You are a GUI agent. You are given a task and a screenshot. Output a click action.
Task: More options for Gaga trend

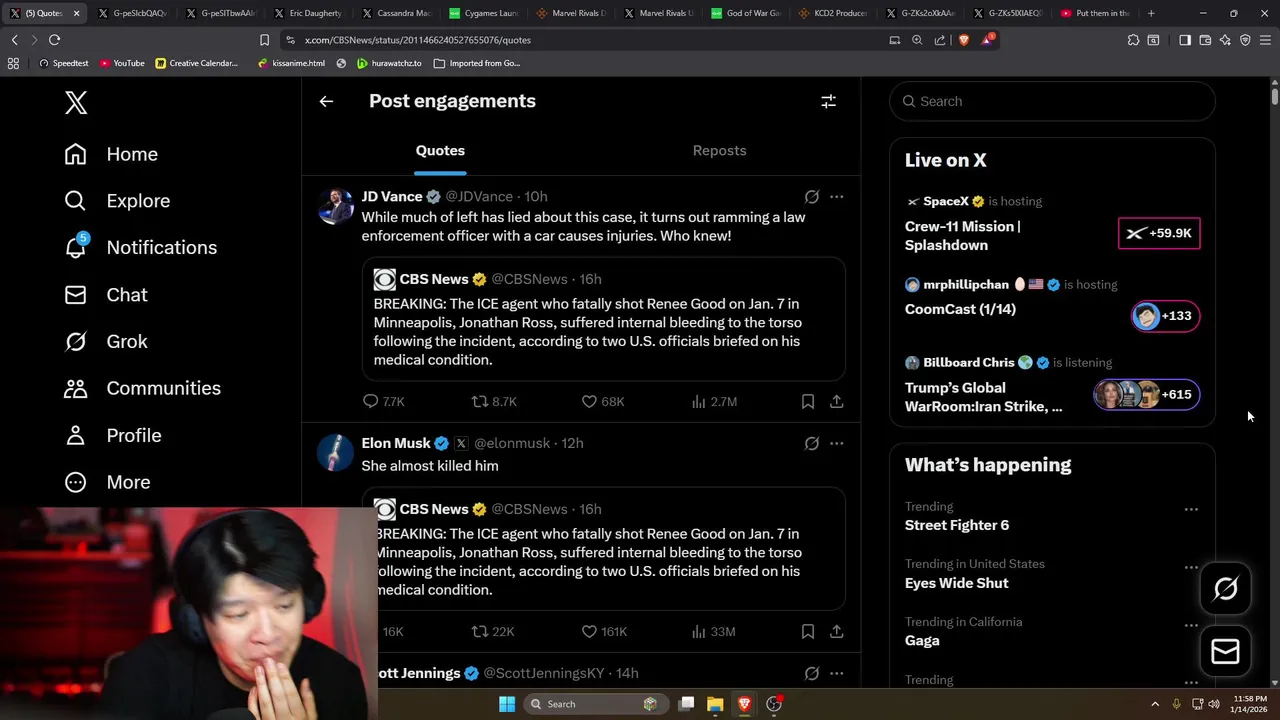point(1191,625)
